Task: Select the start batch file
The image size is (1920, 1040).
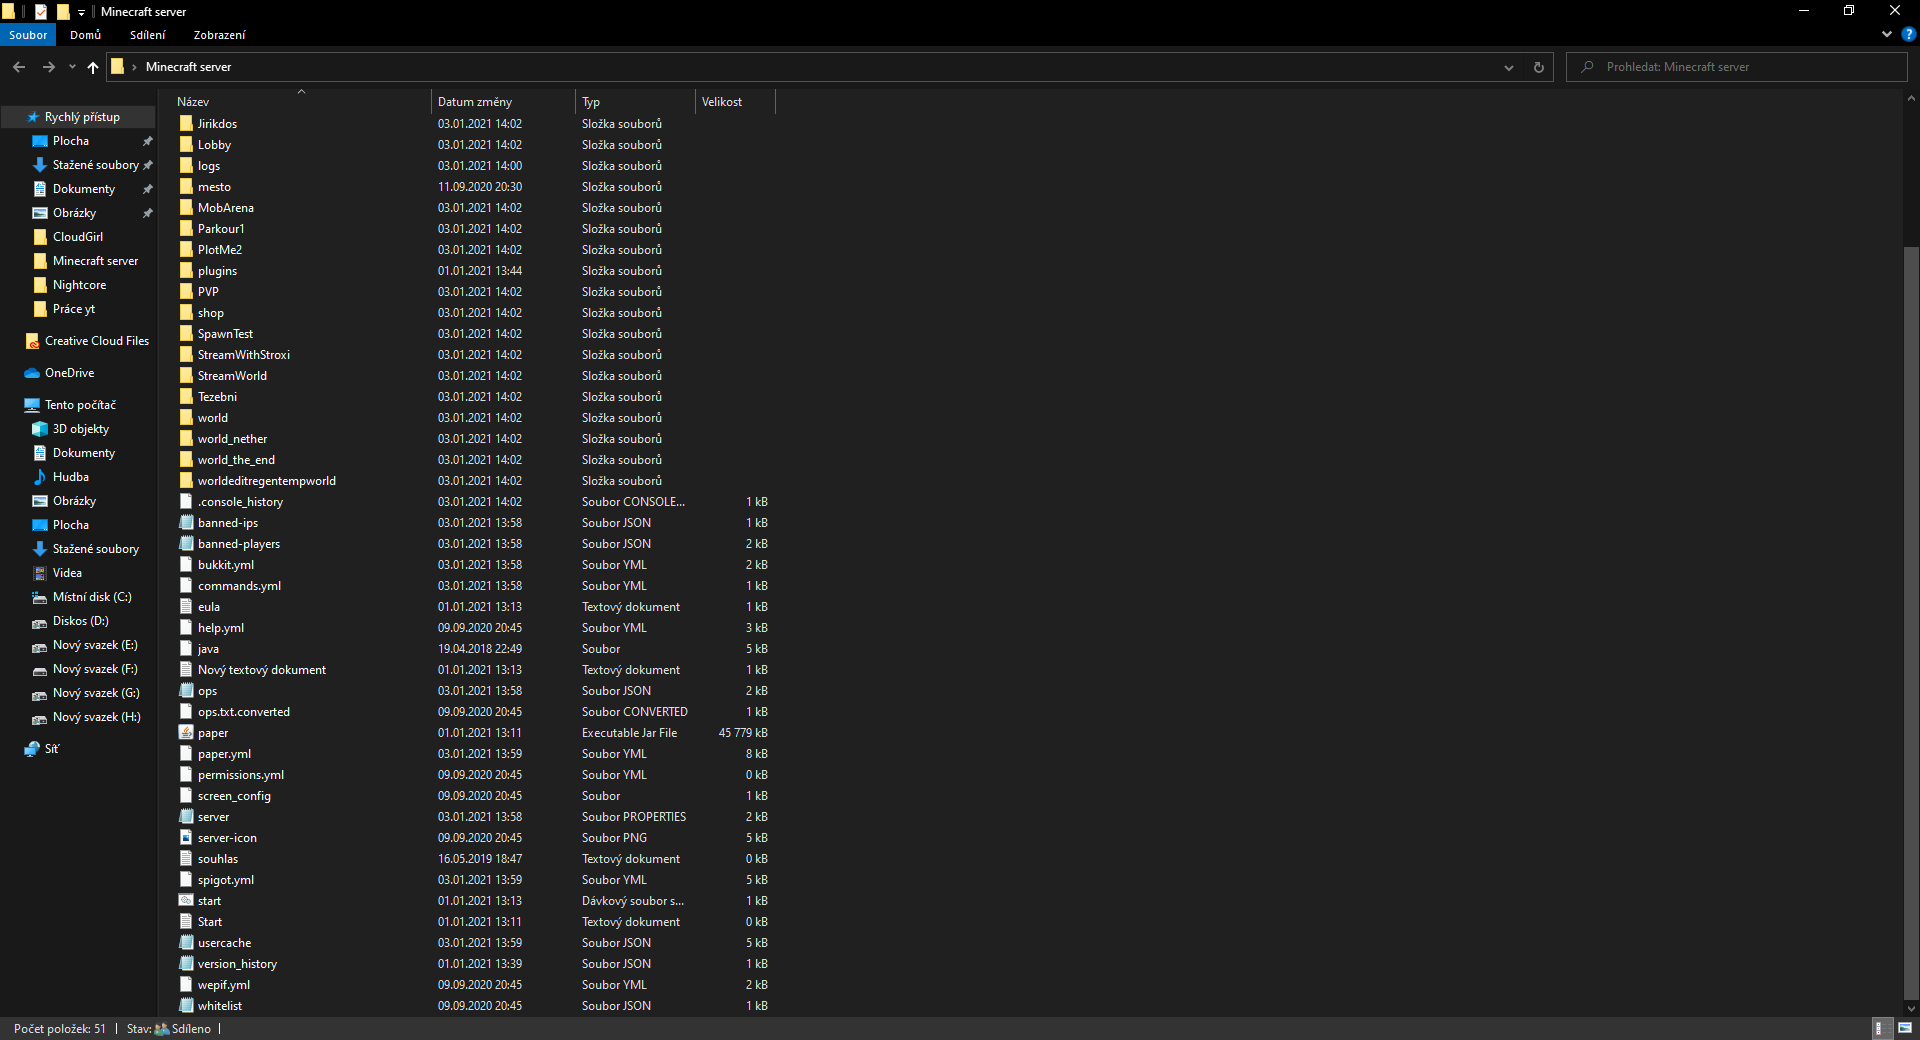Action: [x=209, y=901]
